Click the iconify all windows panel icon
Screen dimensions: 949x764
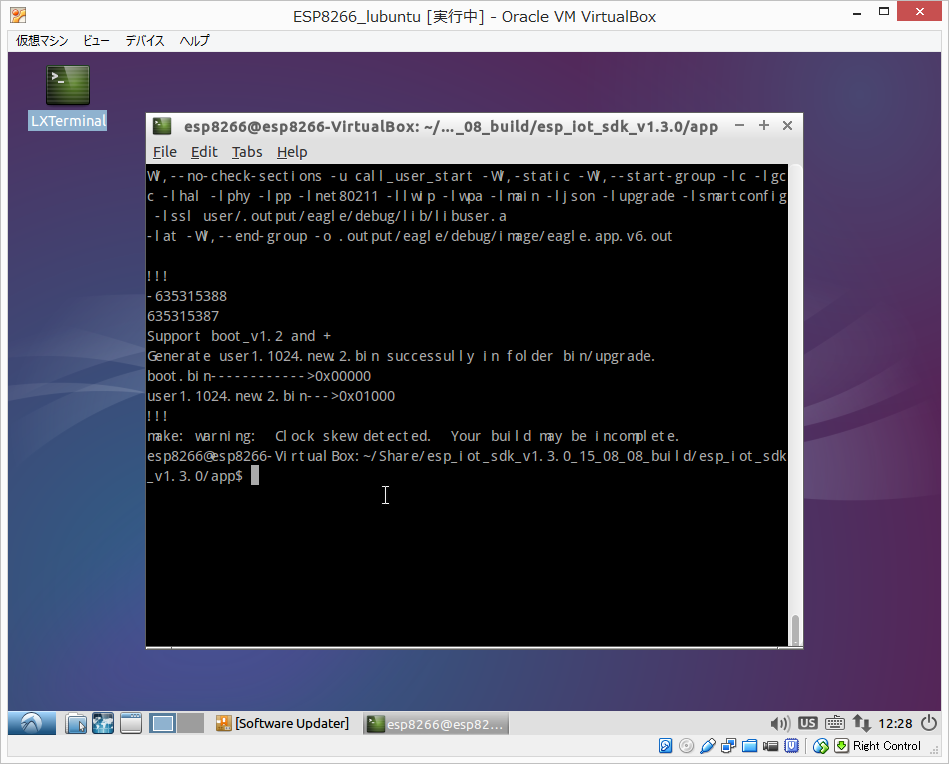click(130, 723)
